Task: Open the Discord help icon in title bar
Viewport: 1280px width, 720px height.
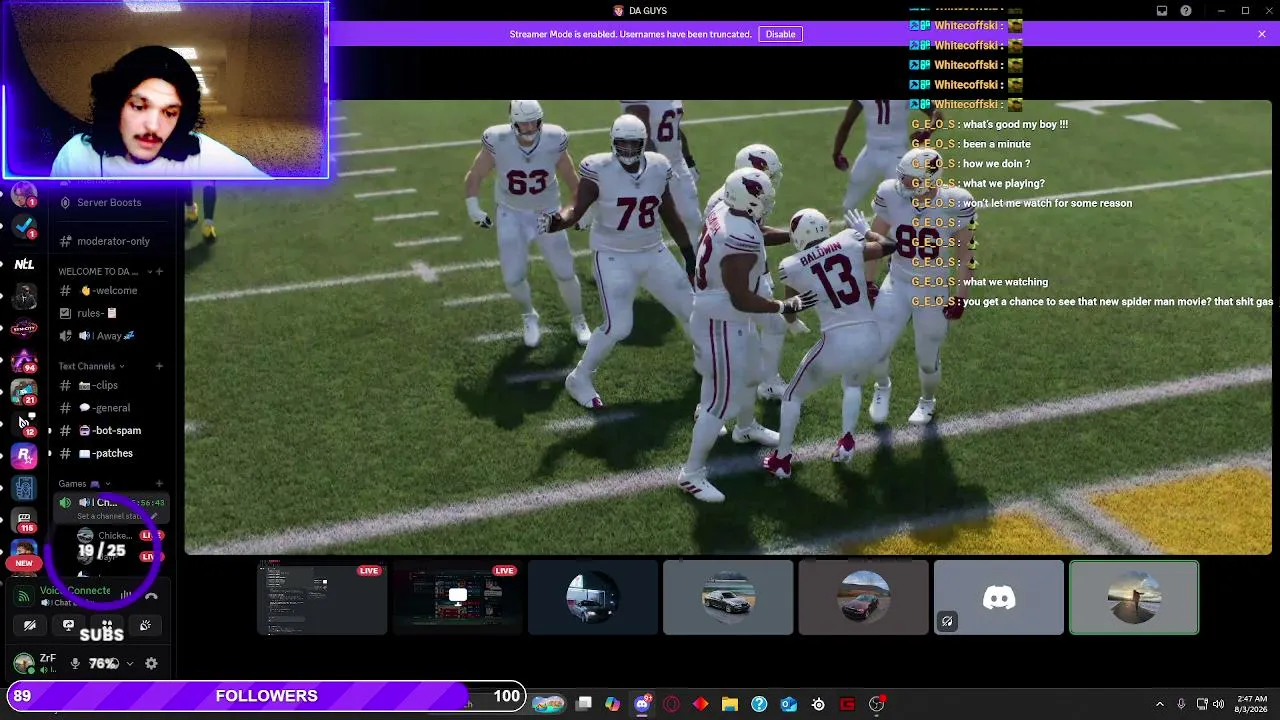Action: 1186,11
